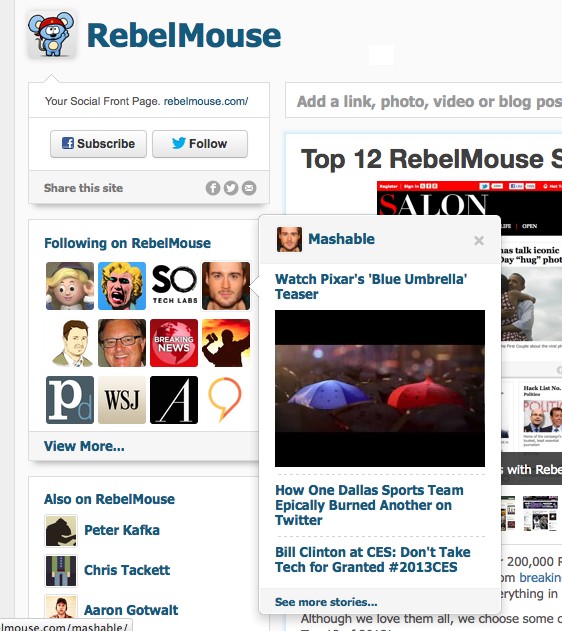562x631 pixels.
Task: Click the RebelMouse mouse mascot logo
Action: tap(51, 35)
